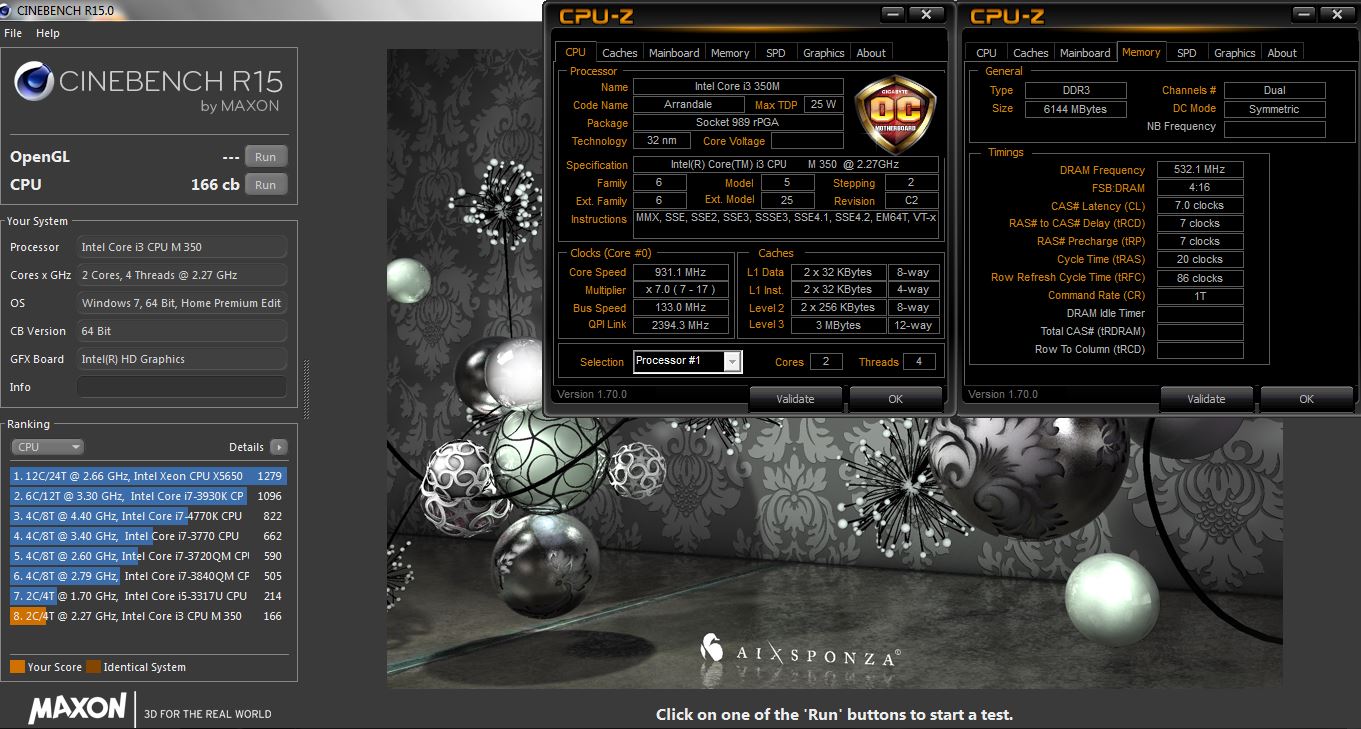The width and height of the screenshot is (1361, 729).
Task: Click the Details arrow icon in Ranking
Action: (278, 447)
